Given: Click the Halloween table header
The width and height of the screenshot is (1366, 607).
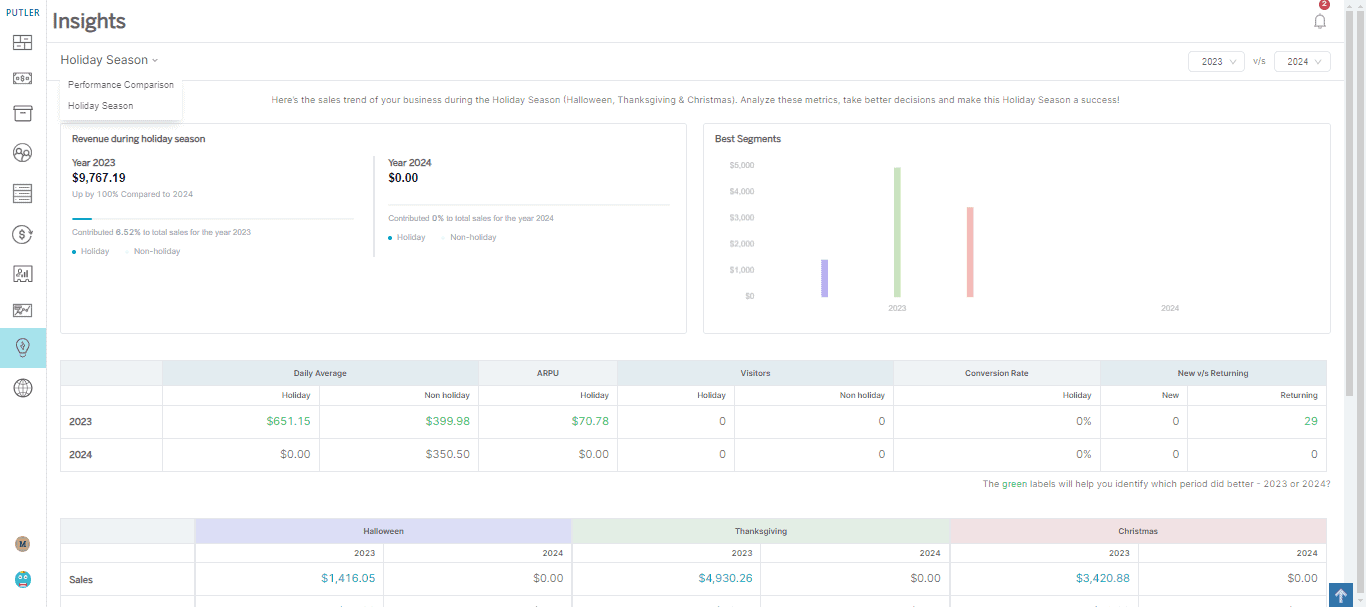Looking at the screenshot, I should [x=383, y=531].
